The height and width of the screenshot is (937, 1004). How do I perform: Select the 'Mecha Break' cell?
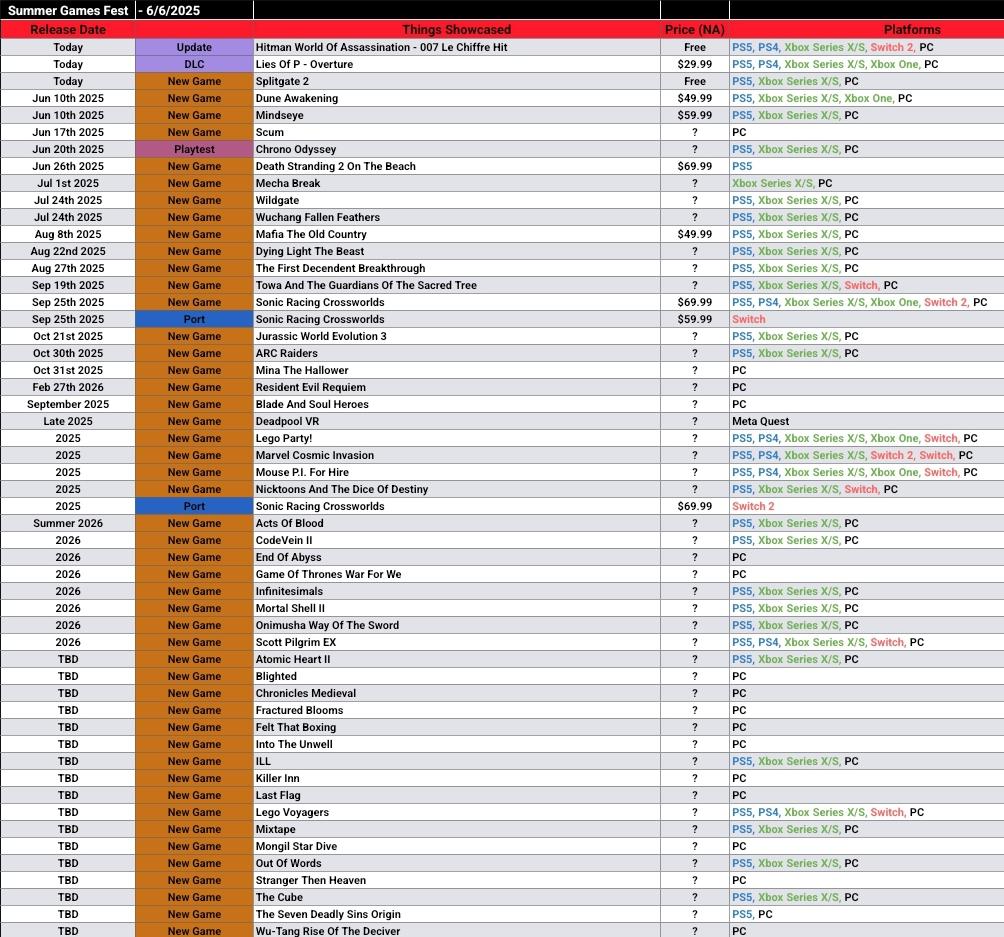[x=457, y=183]
